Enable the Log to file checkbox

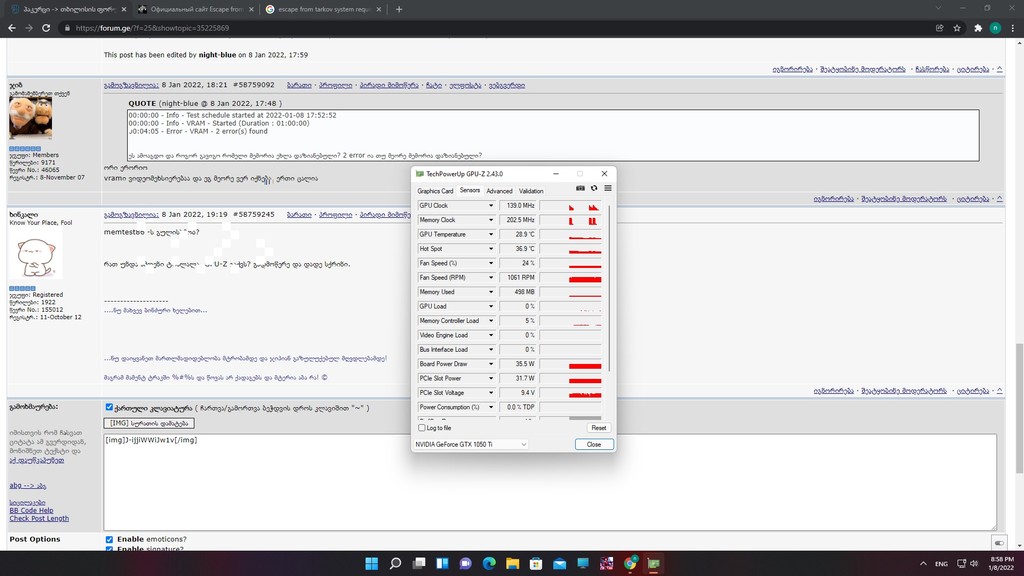tap(422, 428)
